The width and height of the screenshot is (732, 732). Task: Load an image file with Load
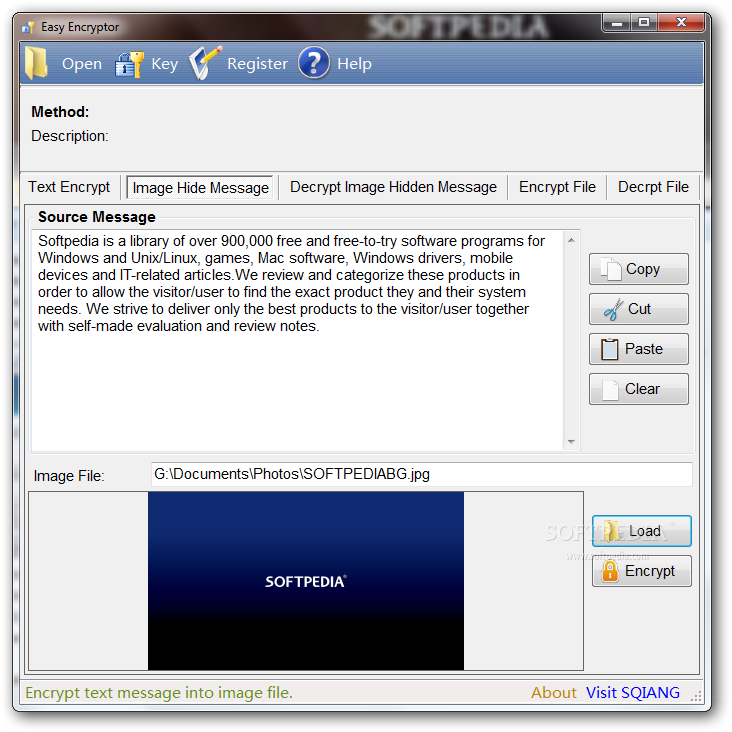point(641,531)
